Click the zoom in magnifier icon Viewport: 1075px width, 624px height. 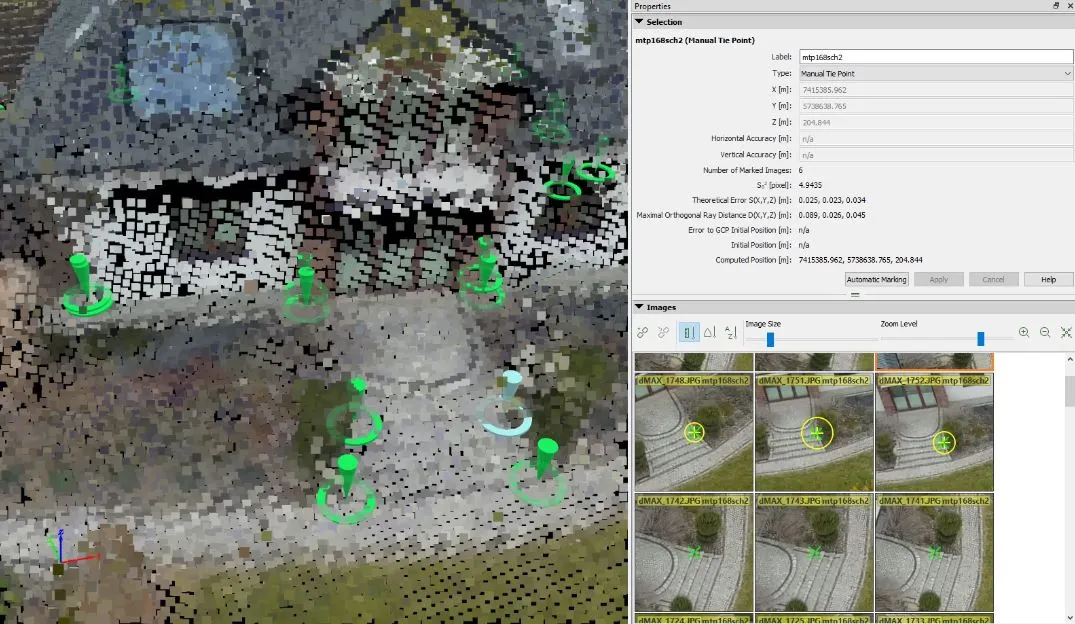pos(1024,333)
